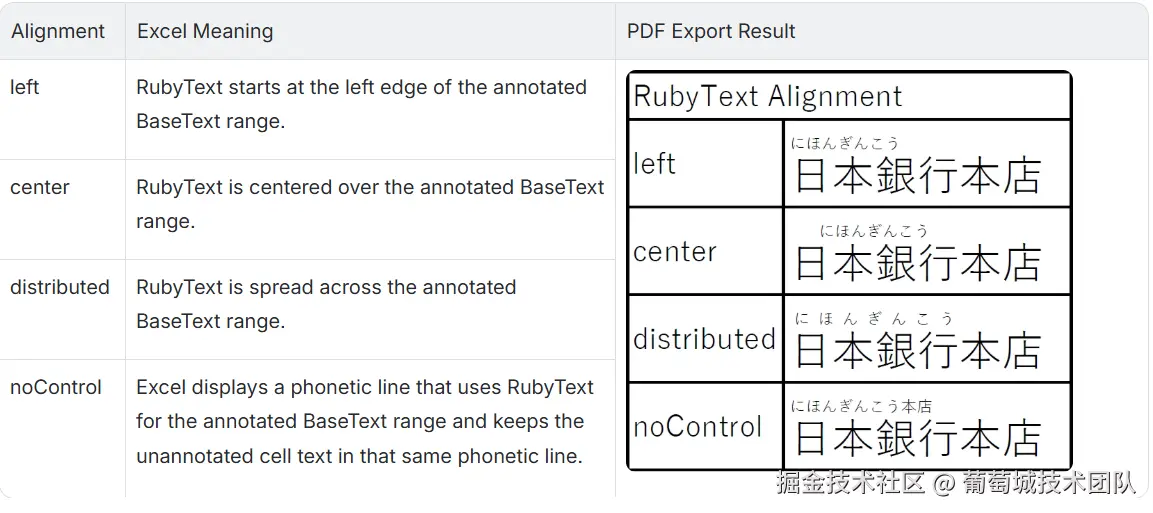Click the PDF Export Result header
Viewport: 1153px width, 513px height.
711,32
